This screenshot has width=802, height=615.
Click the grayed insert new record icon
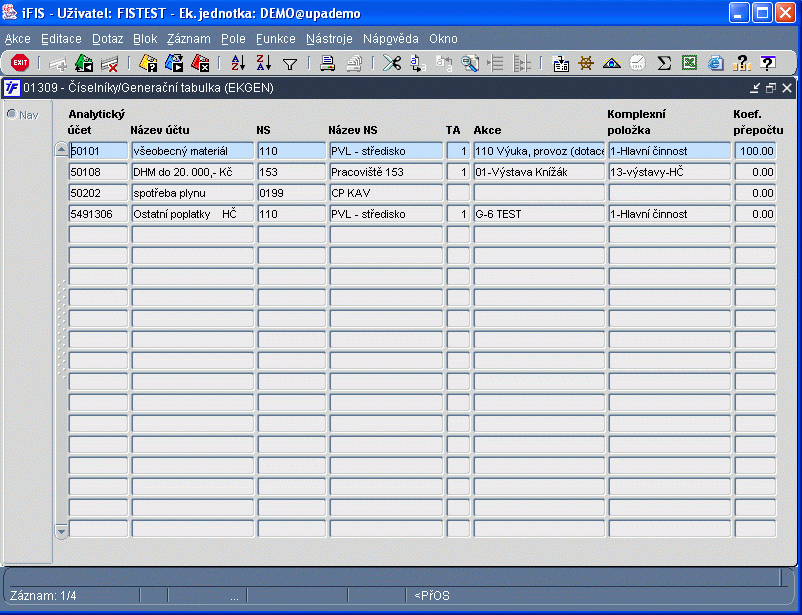coord(57,64)
